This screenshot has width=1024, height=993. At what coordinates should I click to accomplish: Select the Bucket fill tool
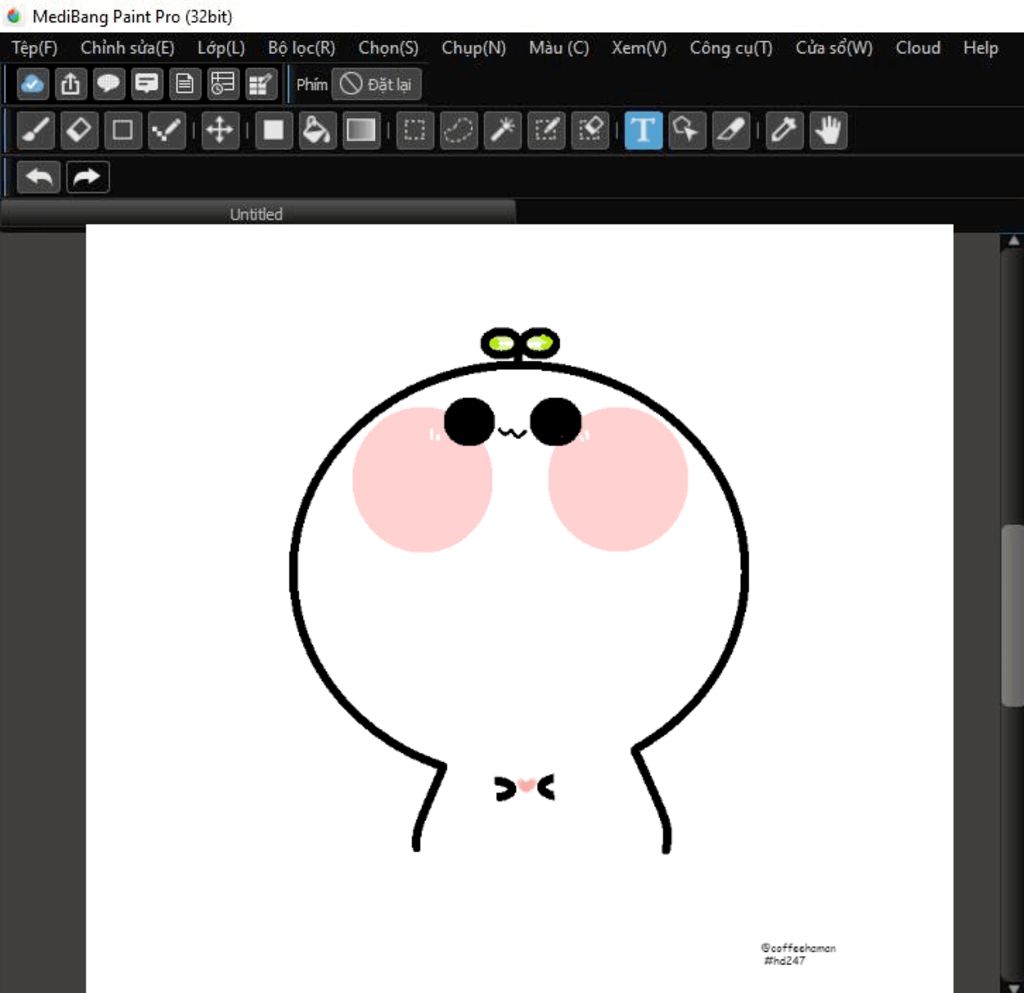click(317, 131)
